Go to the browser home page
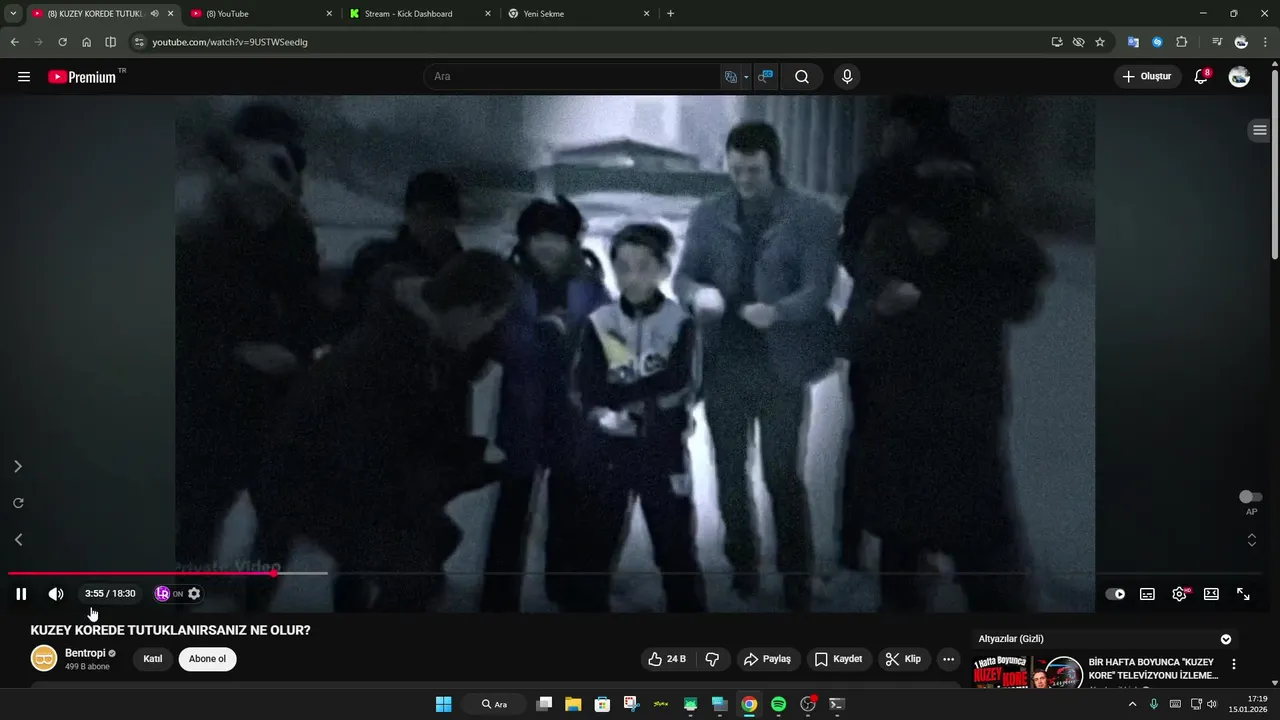 click(x=86, y=42)
